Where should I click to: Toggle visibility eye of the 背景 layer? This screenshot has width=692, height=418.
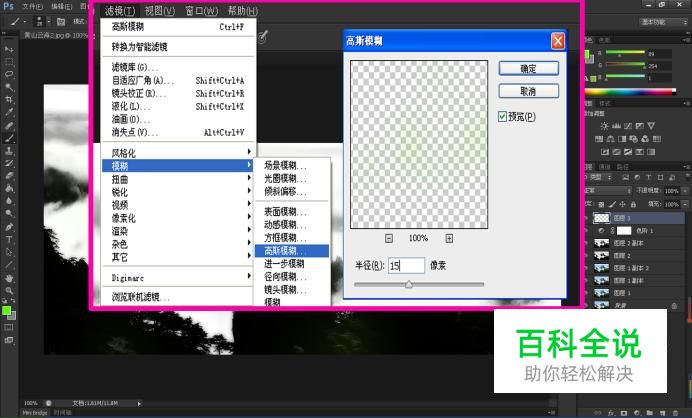[x=587, y=305]
